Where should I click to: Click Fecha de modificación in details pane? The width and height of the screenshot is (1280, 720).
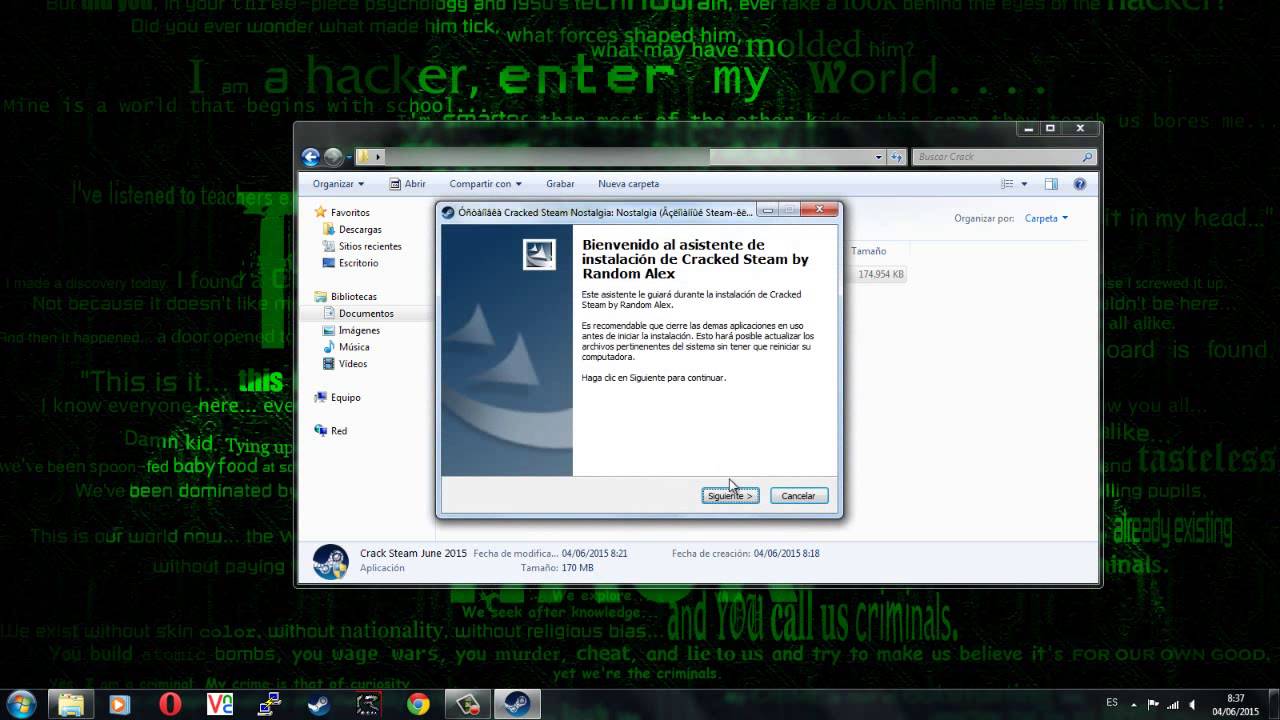(x=550, y=553)
